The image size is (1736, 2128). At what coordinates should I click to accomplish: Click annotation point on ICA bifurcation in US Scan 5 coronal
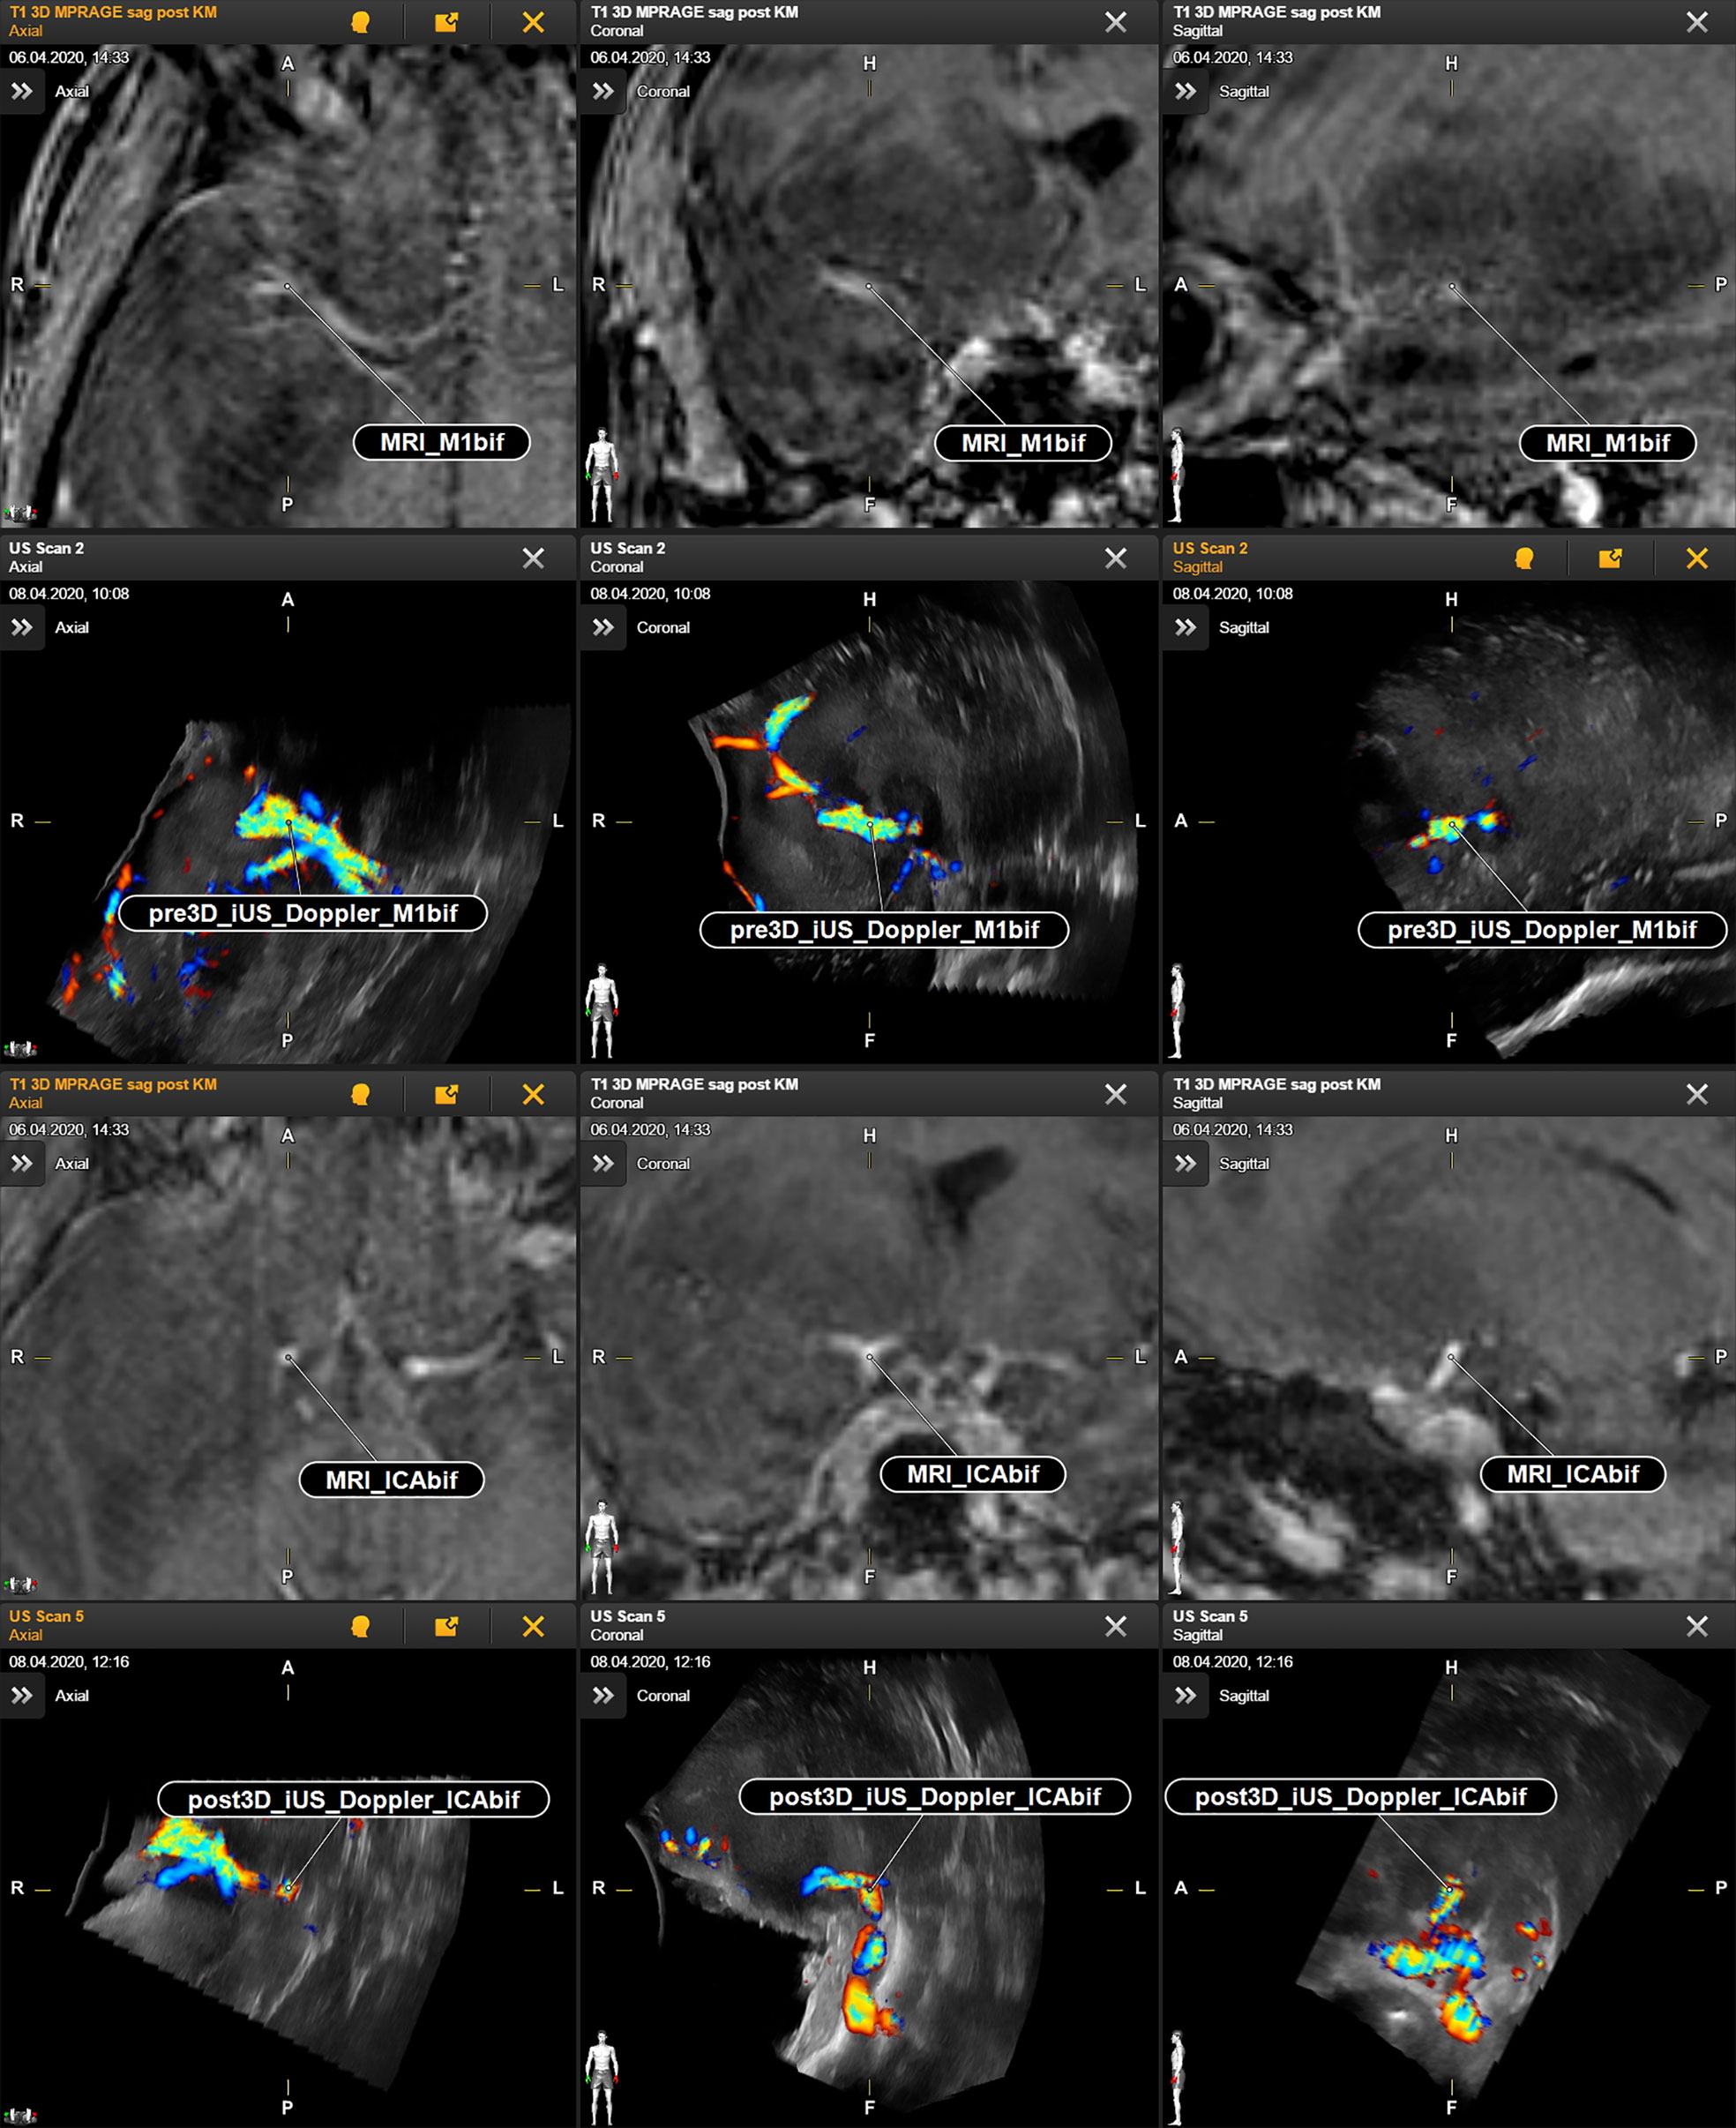click(870, 1887)
